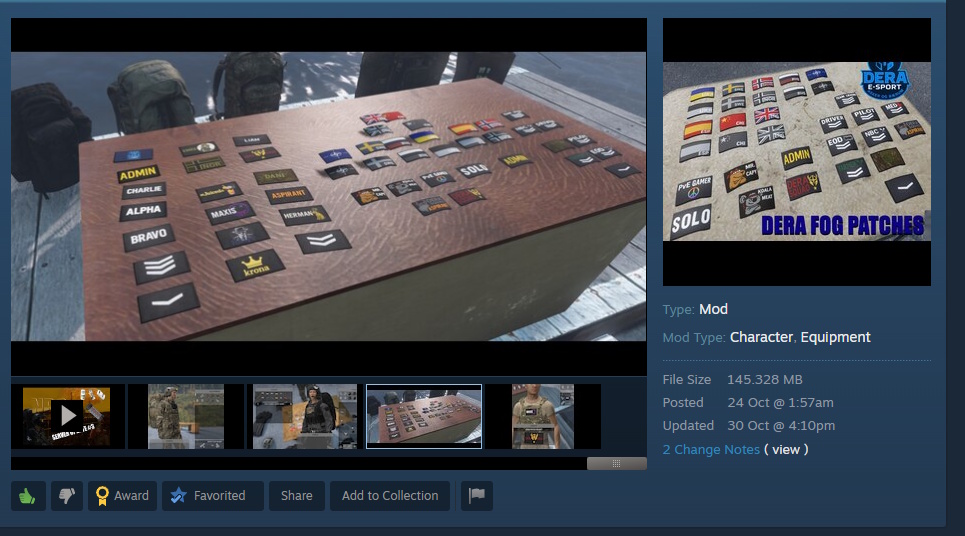Open the Share dialog

click(297, 496)
